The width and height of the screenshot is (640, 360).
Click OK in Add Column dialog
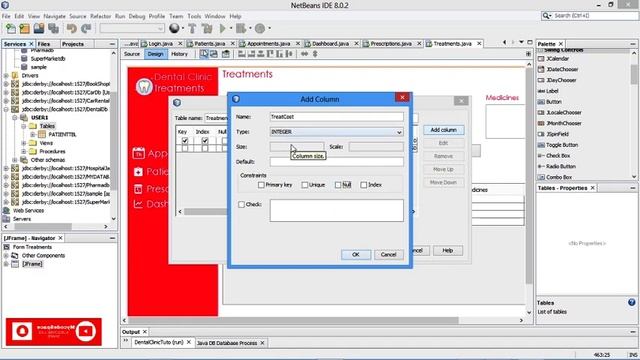(356, 255)
